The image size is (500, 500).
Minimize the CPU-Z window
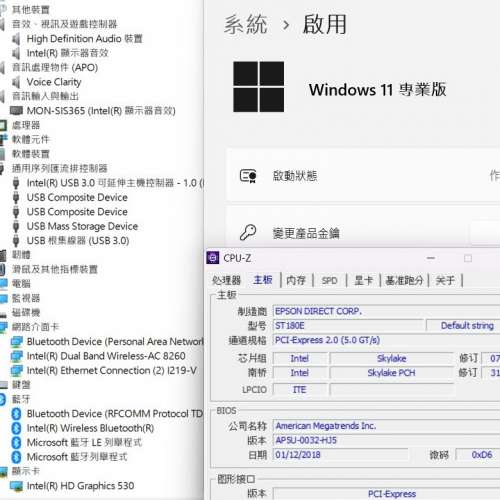431,258
